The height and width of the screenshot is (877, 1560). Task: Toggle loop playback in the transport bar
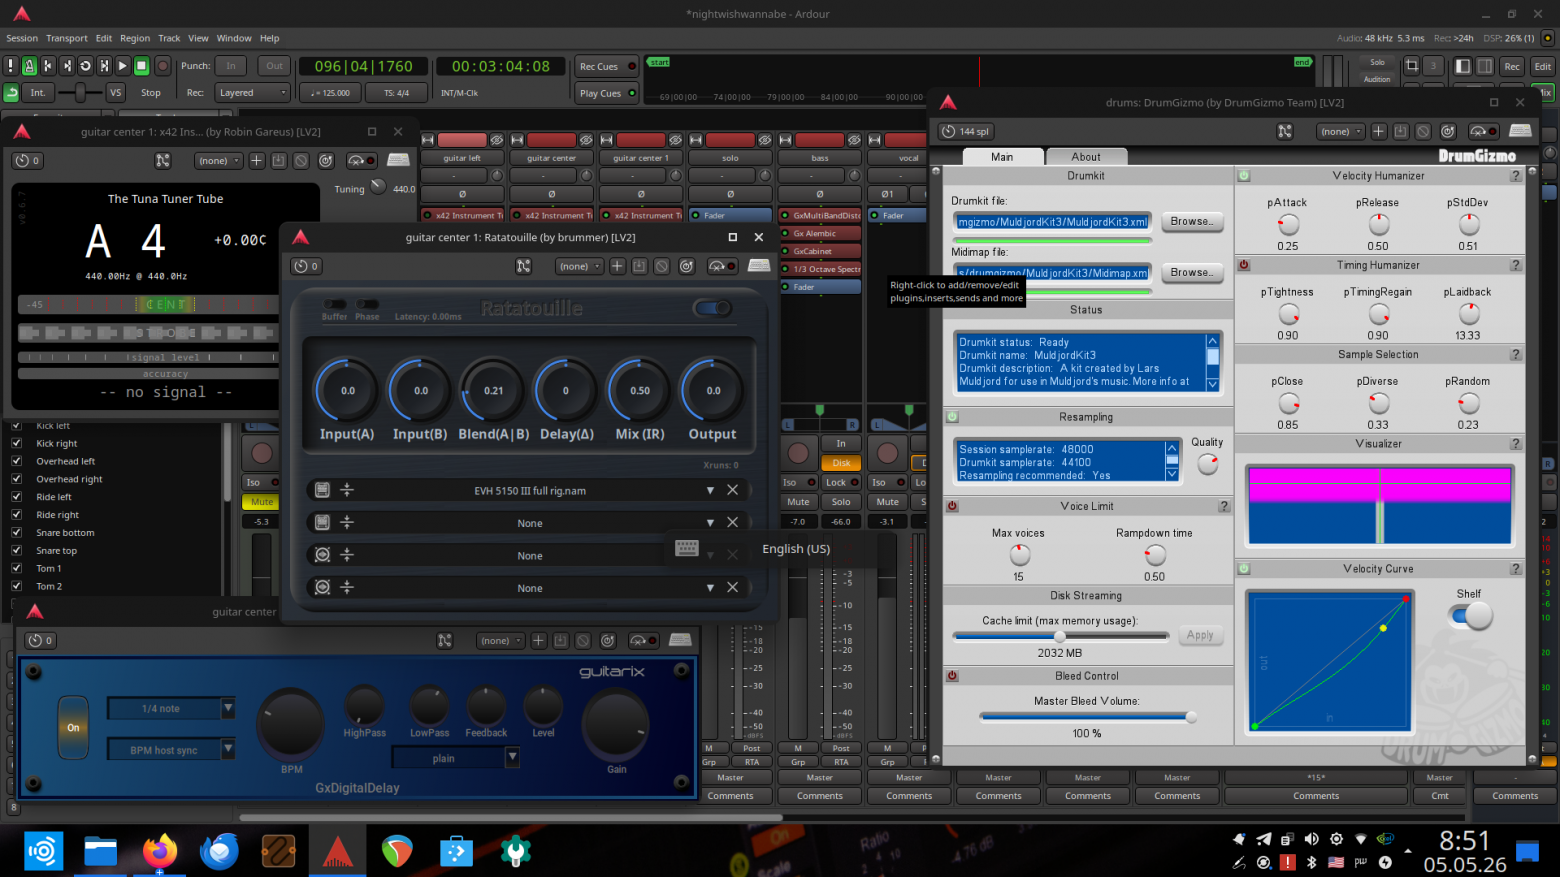pyautogui.click(x=86, y=66)
